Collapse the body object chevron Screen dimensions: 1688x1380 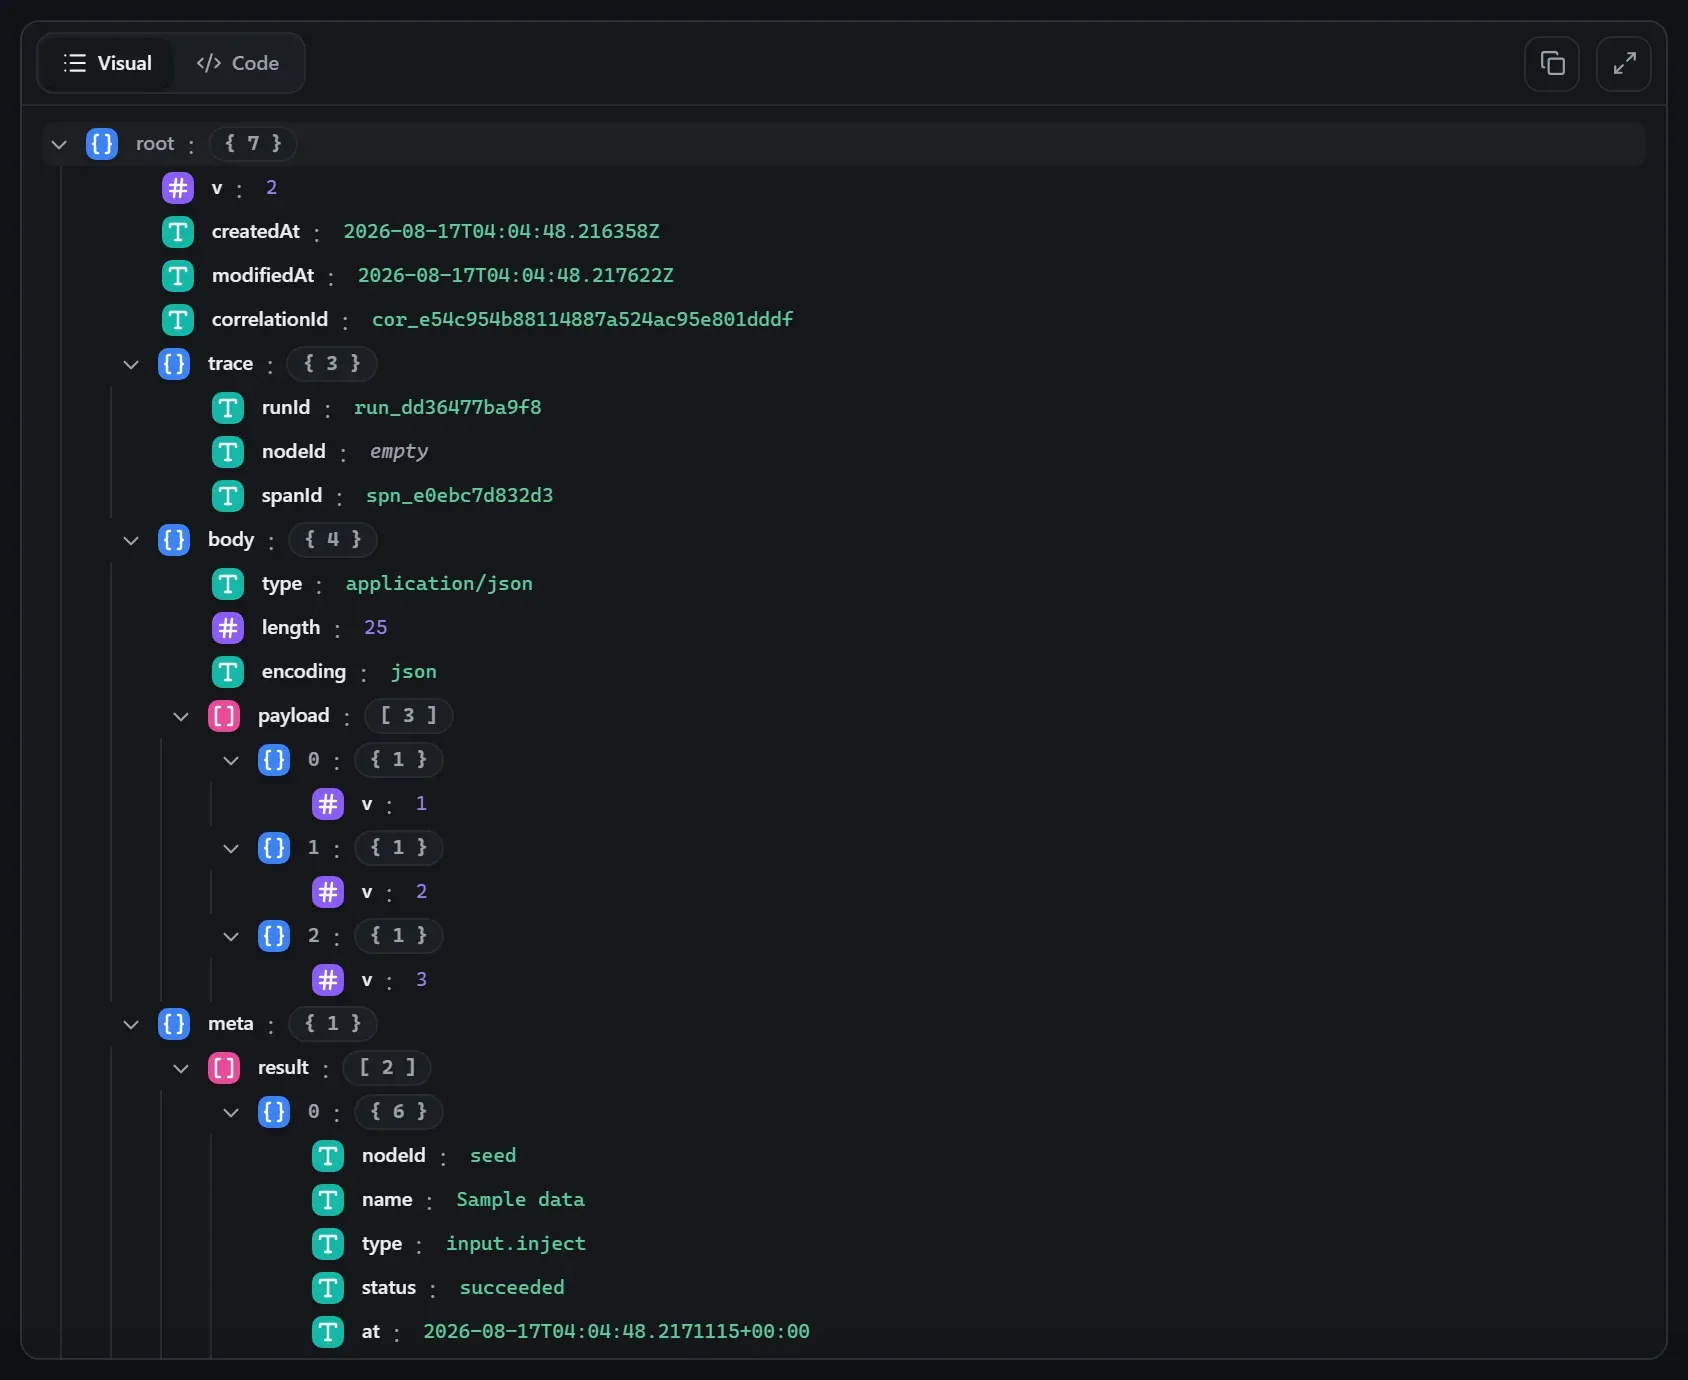pos(131,540)
